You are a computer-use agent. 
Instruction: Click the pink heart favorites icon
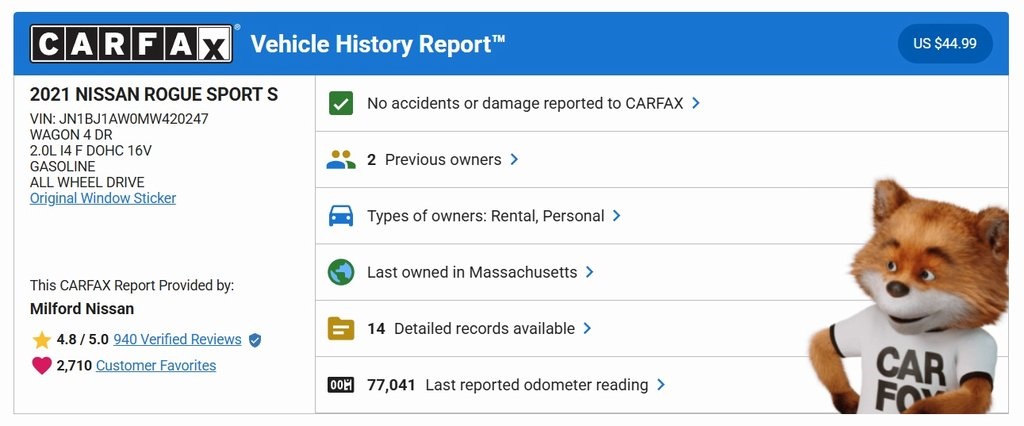[x=41, y=366]
